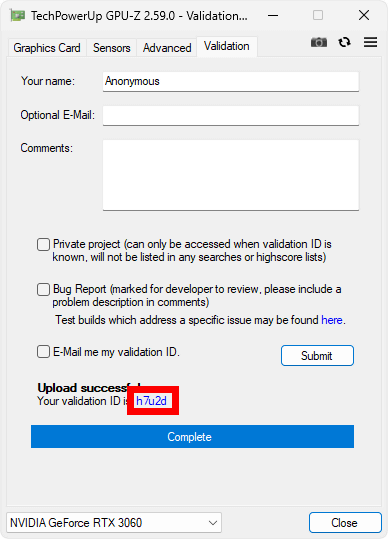Click the Complete upload progress bar
The image size is (388, 539).
click(x=192, y=437)
